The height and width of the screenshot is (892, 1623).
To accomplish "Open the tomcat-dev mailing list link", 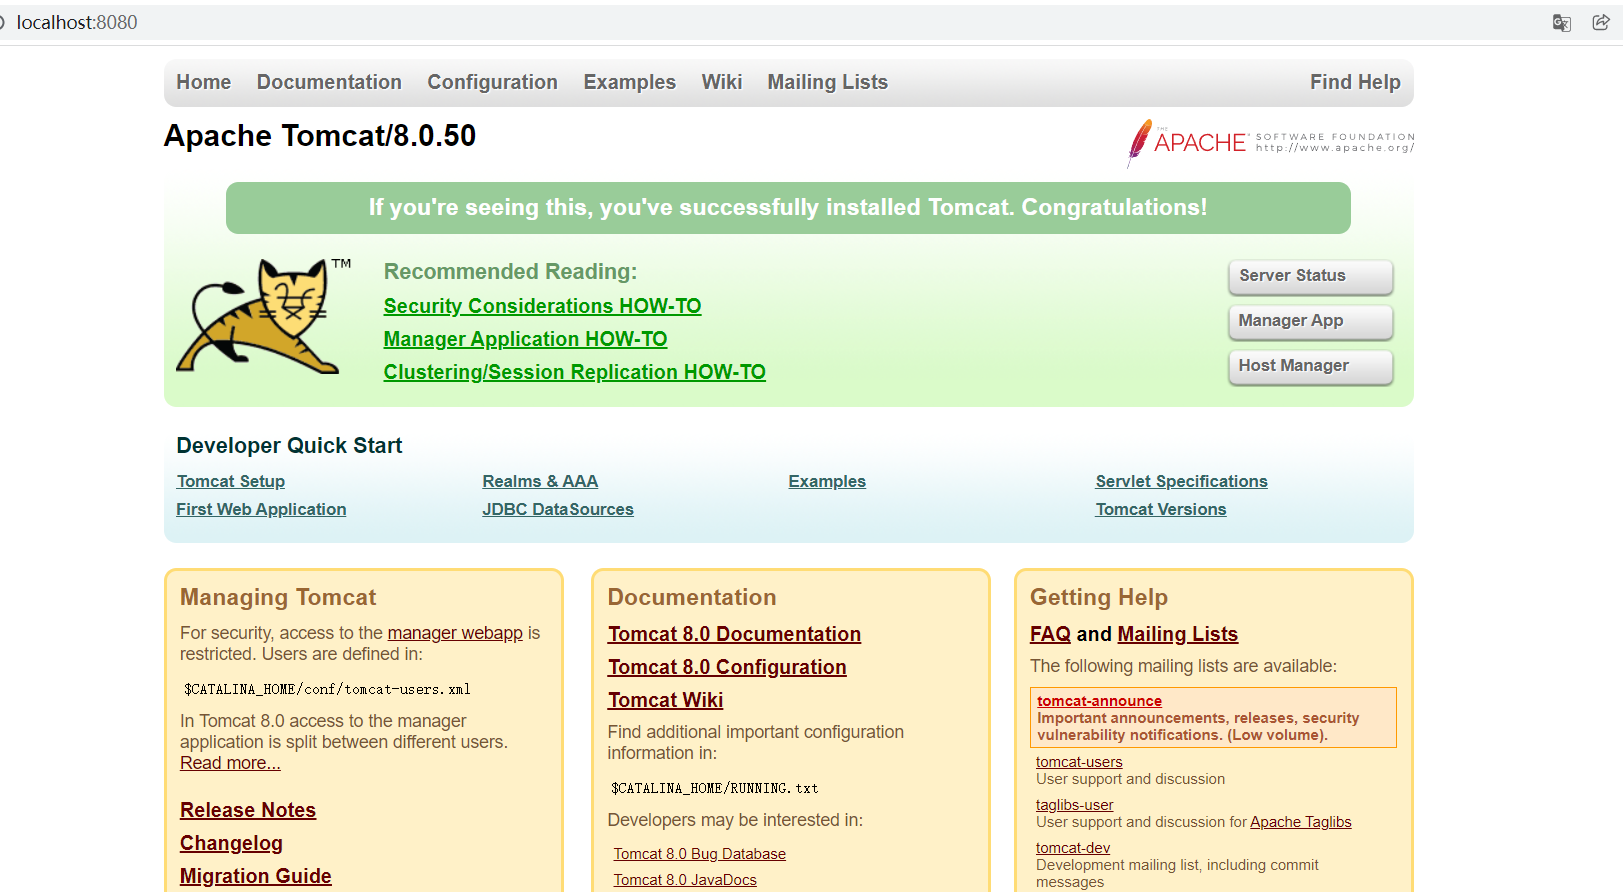I will pos(1073,848).
